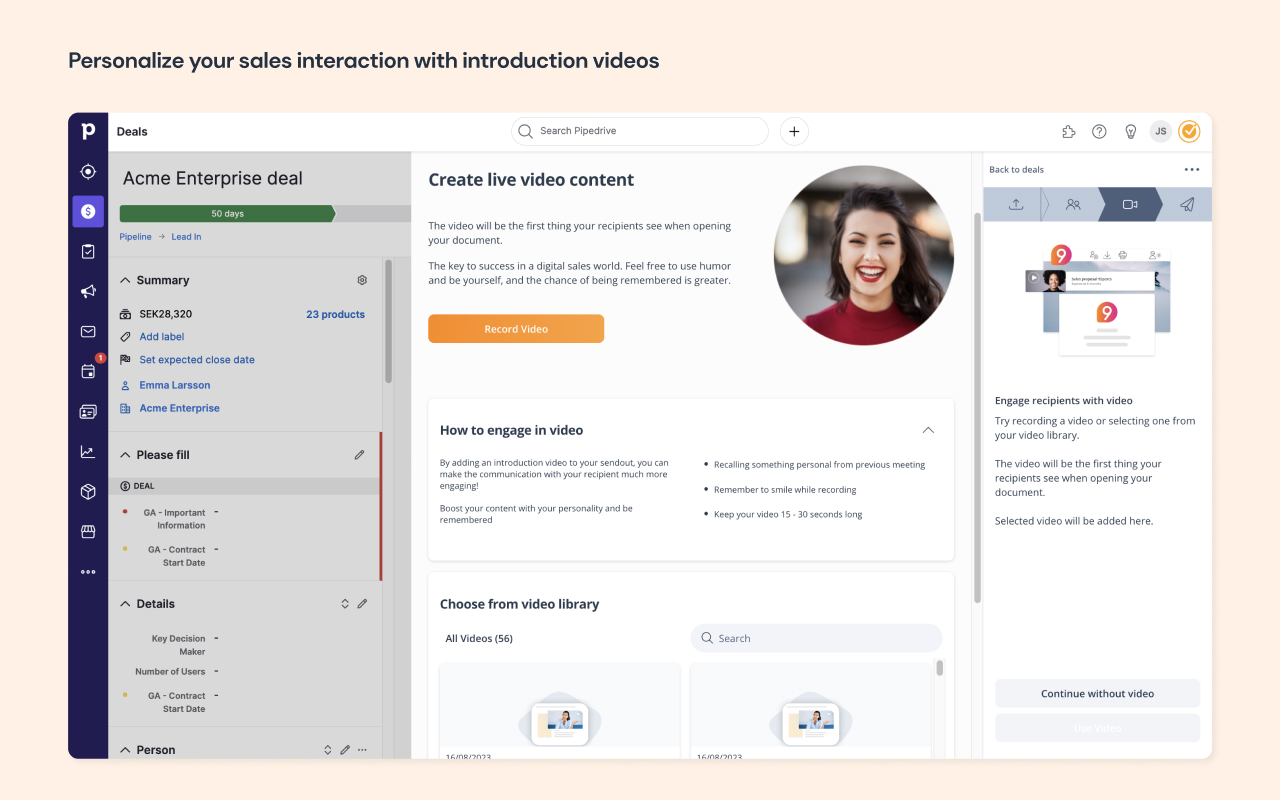Image resolution: width=1280 pixels, height=800 pixels.
Task: Collapse the Please fill section
Action: (126, 455)
